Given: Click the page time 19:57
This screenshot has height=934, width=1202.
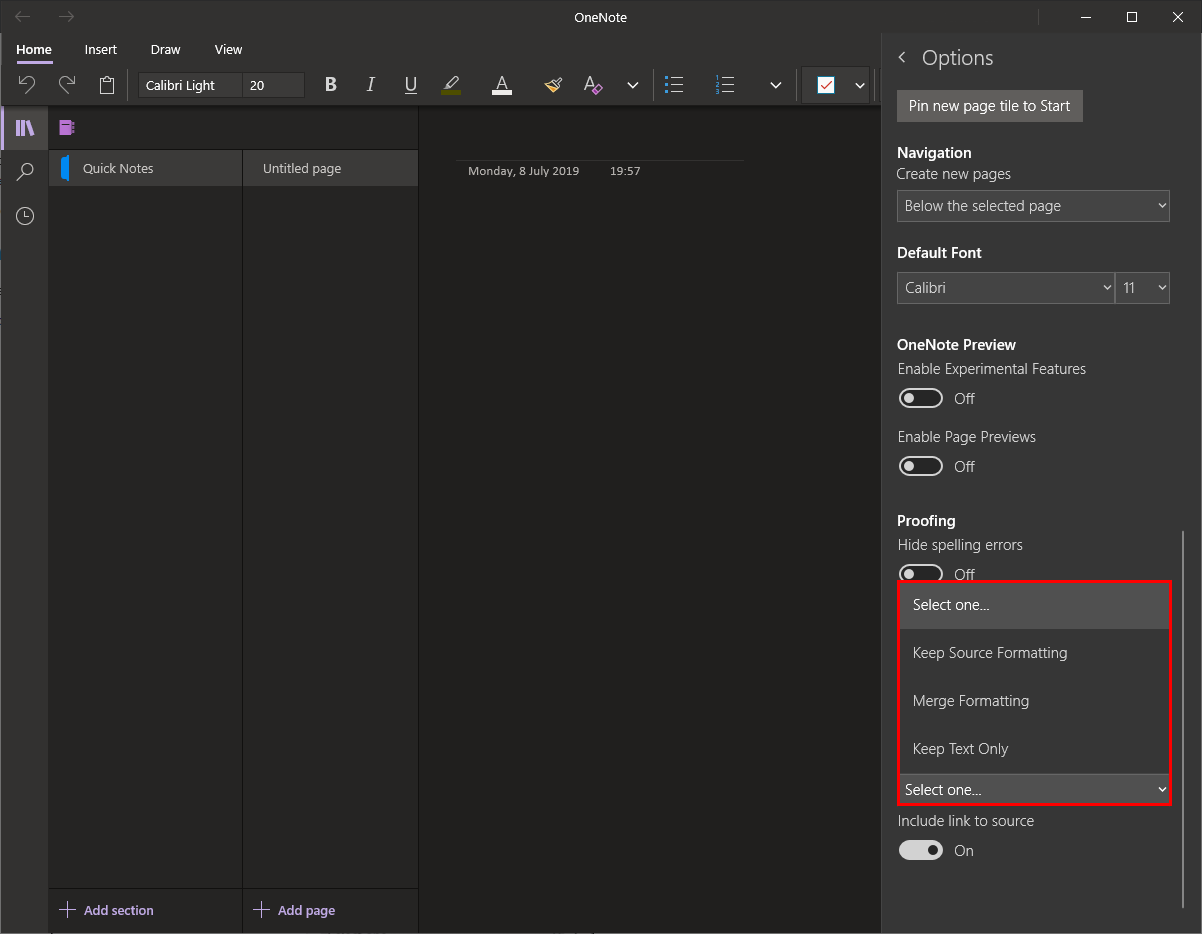Looking at the screenshot, I should click(x=625, y=171).
